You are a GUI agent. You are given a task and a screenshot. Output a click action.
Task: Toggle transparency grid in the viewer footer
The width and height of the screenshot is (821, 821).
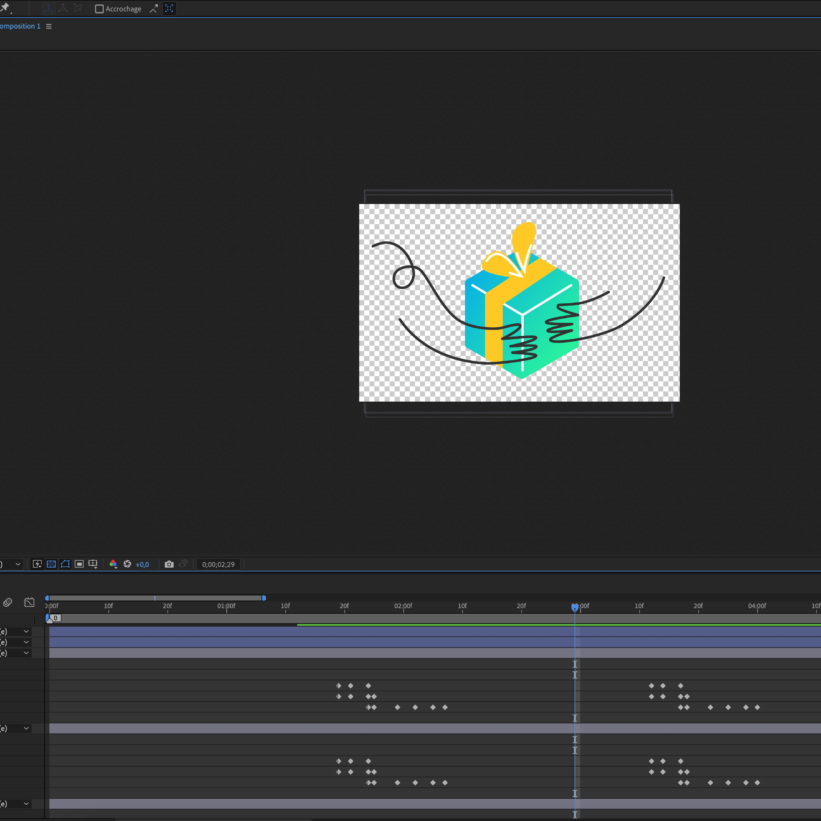pos(51,564)
